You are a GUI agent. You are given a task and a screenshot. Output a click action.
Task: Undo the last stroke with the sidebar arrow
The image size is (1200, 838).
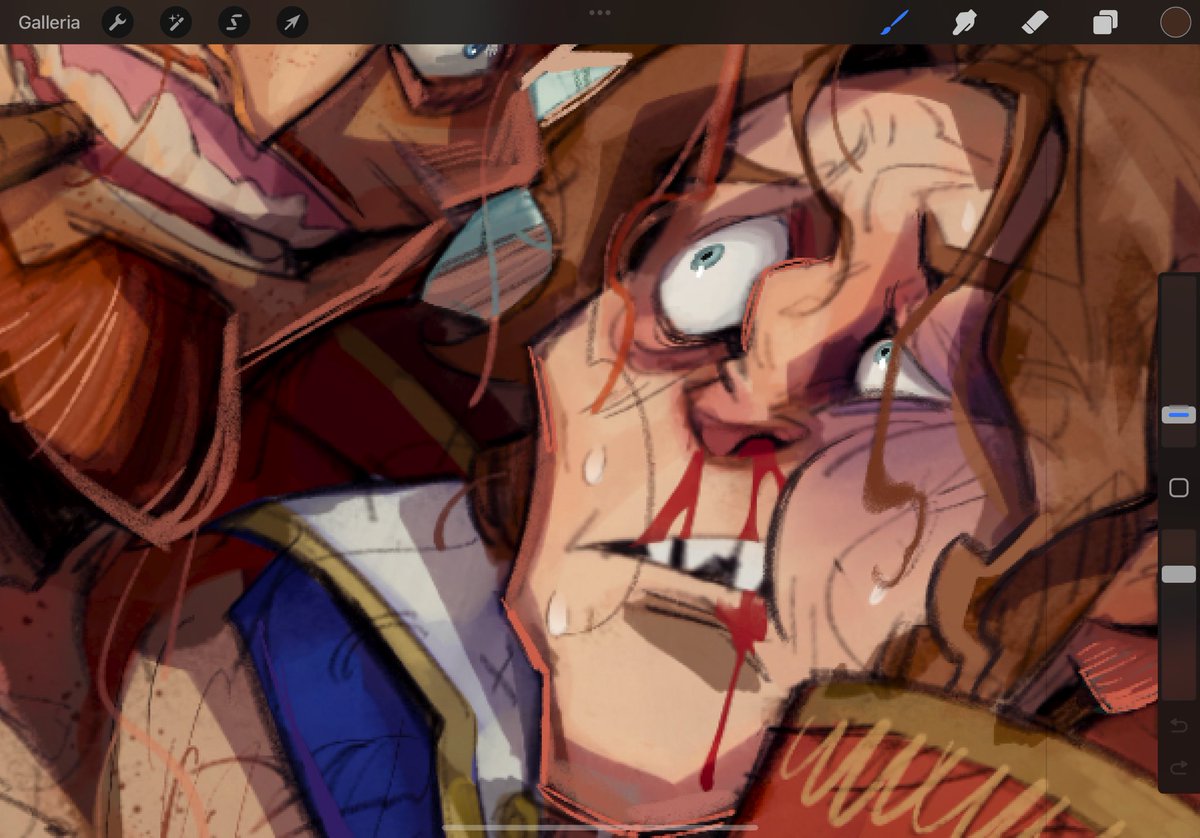(x=1179, y=724)
